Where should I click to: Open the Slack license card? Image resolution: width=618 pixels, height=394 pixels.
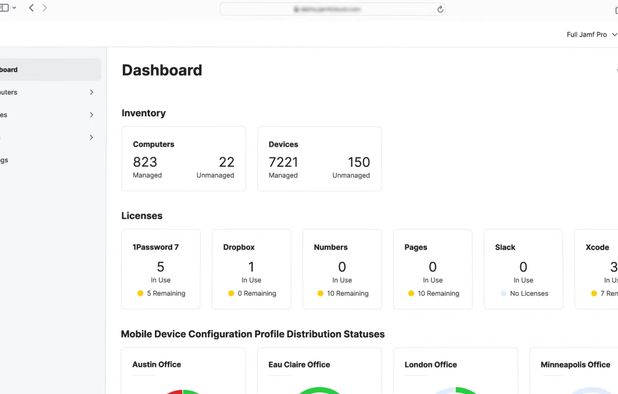523,269
